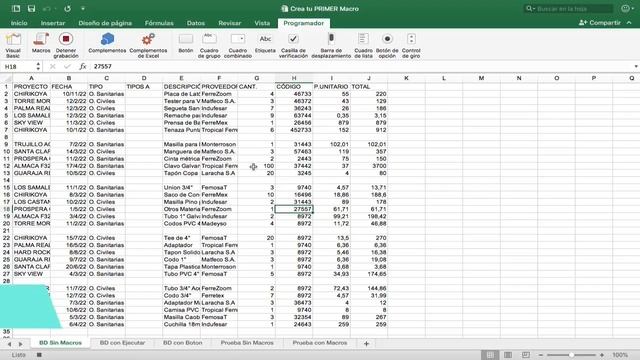Expand the formula bar
The image size is (640, 360).
coord(636,66)
